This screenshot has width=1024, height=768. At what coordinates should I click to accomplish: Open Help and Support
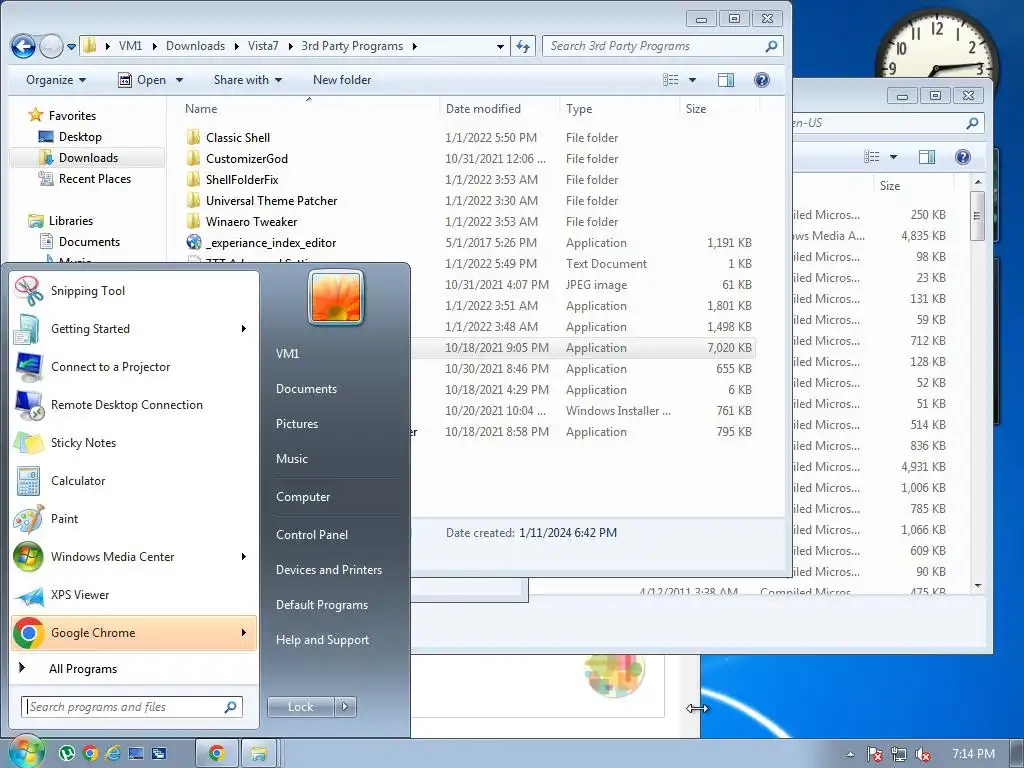pos(322,640)
